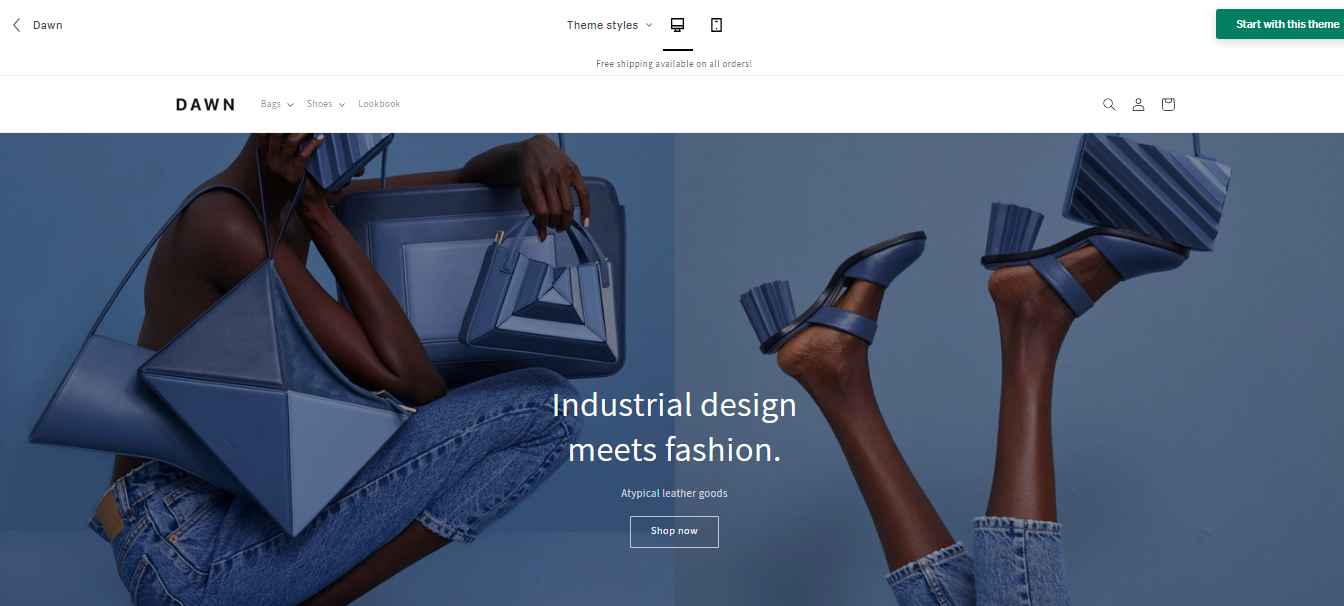Click the Shop now button
Image resolution: width=1344 pixels, height=606 pixels.
[x=674, y=531]
